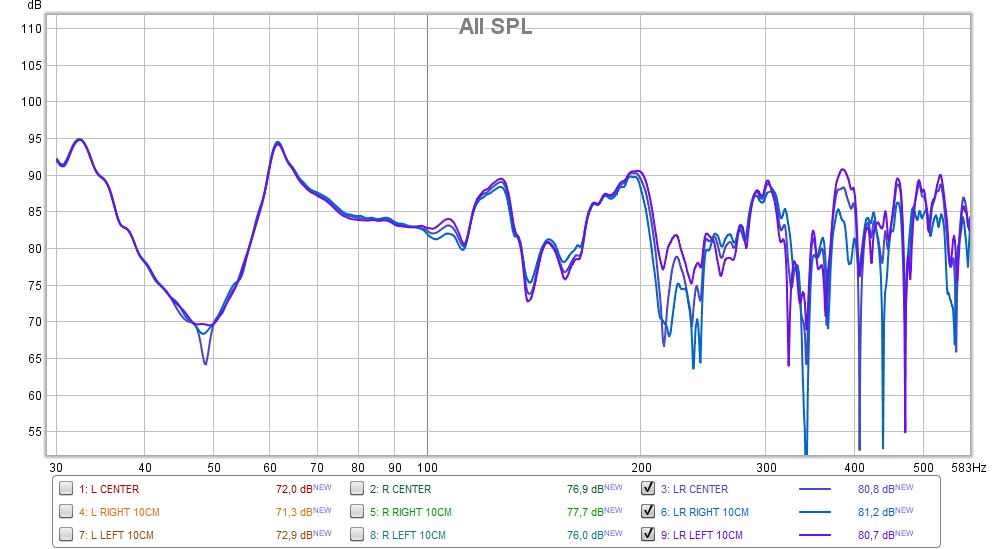Click the R RIGHT 10CM legend label
Image resolution: width=993 pixels, height=549 pixels.
(x=410, y=512)
